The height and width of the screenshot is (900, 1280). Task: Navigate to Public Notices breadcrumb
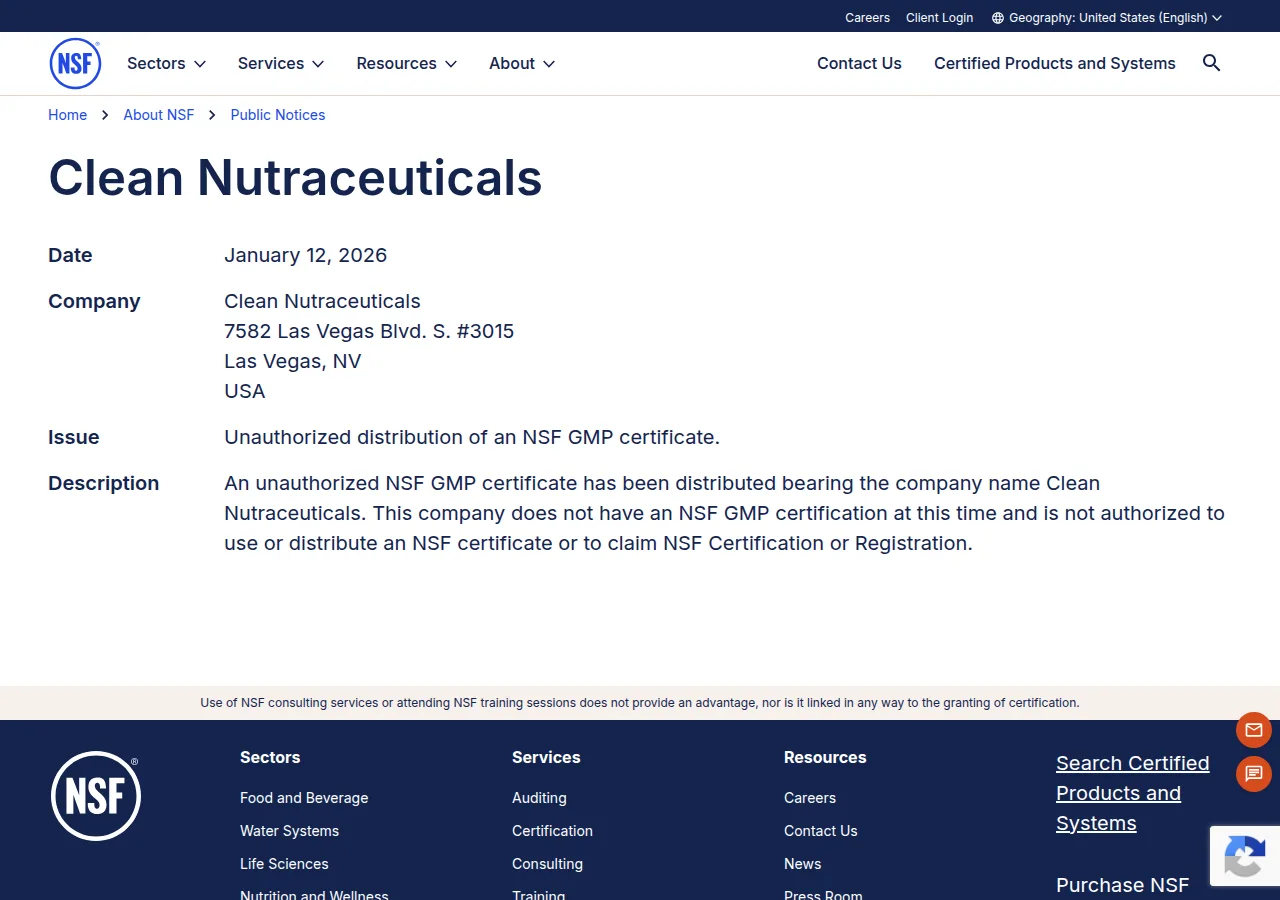(278, 115)
